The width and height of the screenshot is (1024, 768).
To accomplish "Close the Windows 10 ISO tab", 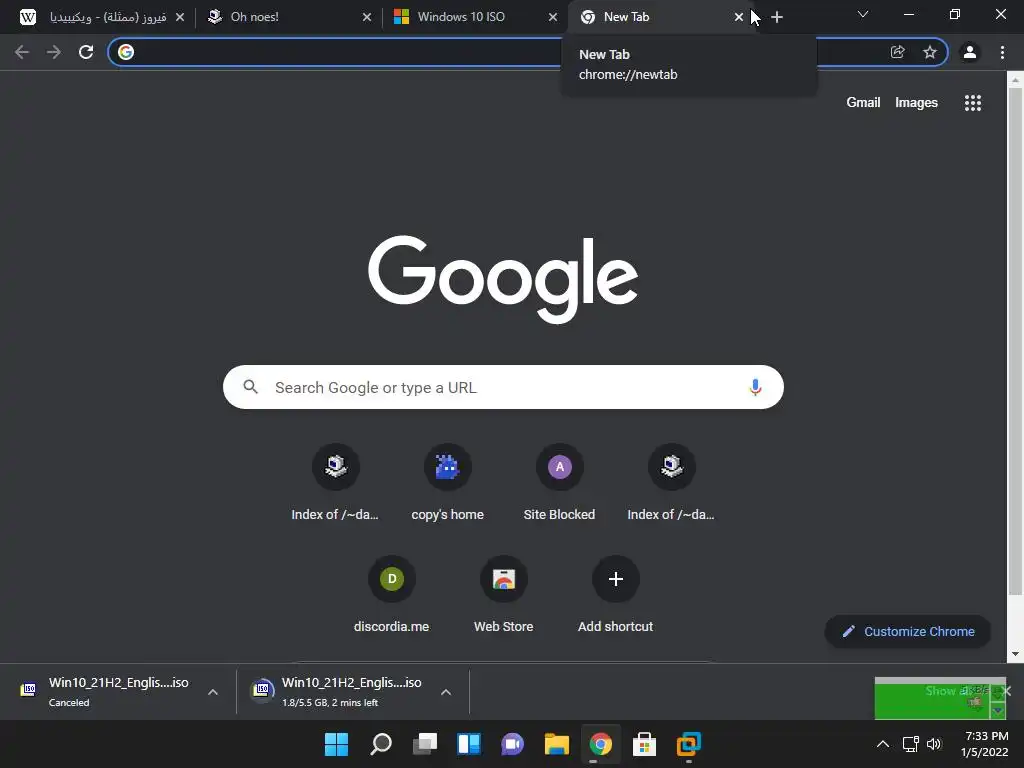I will [553, 18].
